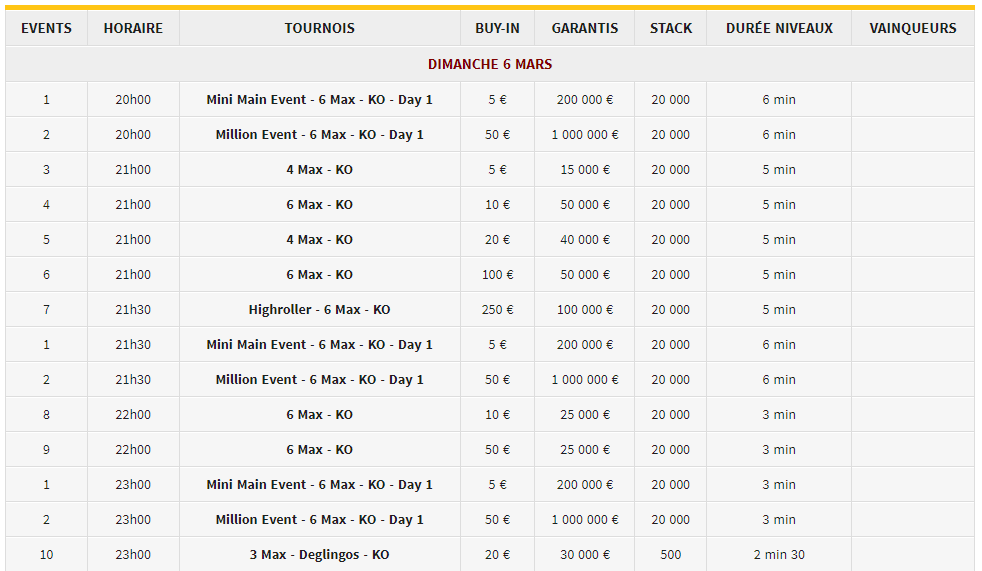
Task: Select the 30 000 € guarantee cell
Action: [x=584, y=555]
